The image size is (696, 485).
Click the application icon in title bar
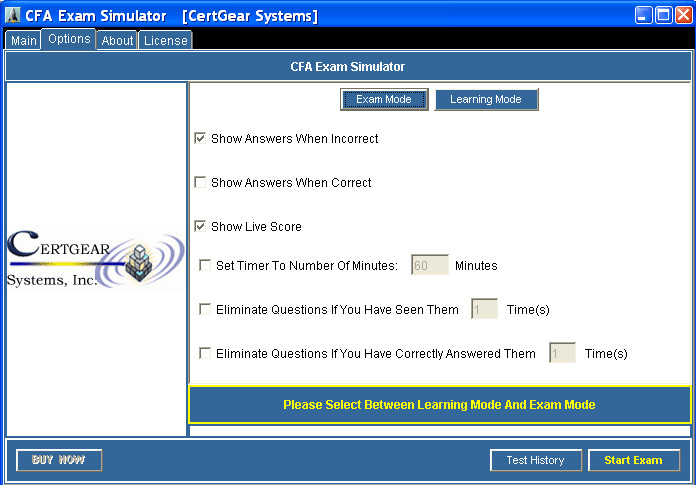pyautogui.click(x=12, y=16)
